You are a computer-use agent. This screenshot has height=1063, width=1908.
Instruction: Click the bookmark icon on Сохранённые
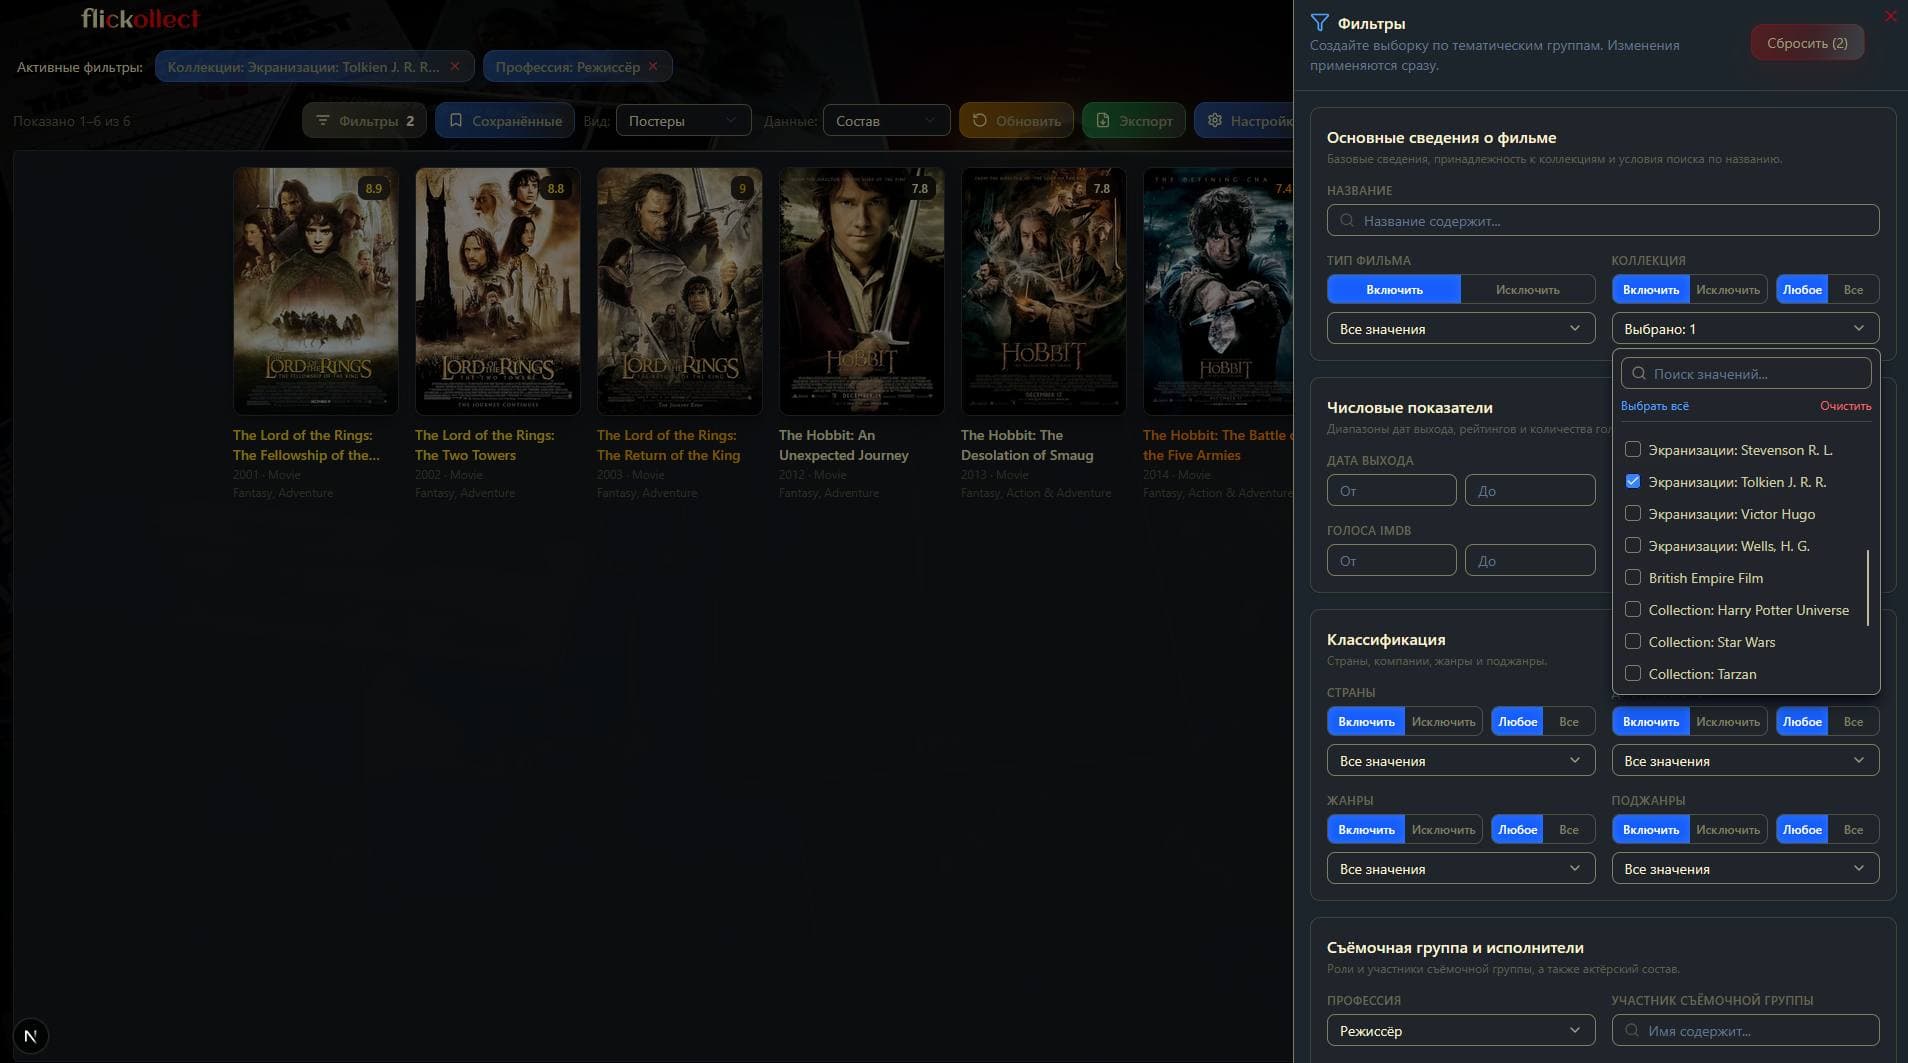[456, 121]
